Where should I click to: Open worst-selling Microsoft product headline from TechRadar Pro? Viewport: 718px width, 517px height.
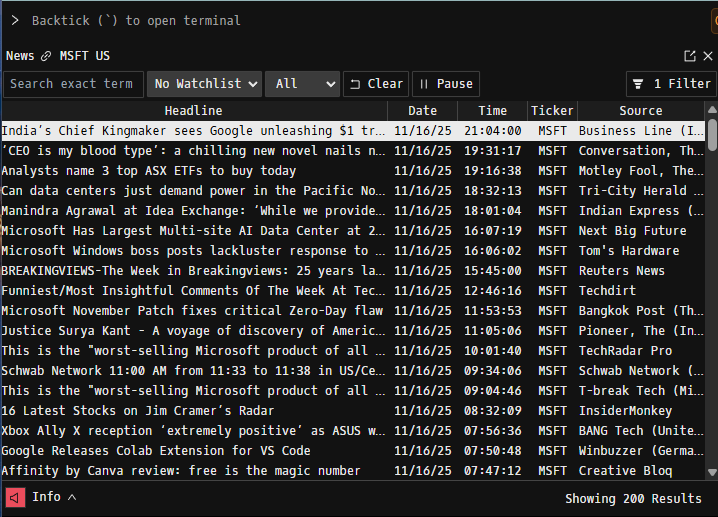click(x=193, y=351)
